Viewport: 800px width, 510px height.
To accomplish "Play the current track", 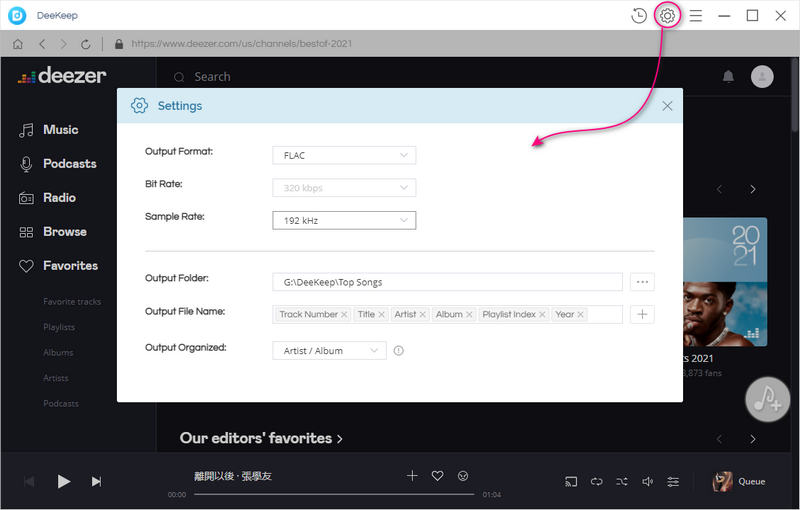I will tap(63, 481).
